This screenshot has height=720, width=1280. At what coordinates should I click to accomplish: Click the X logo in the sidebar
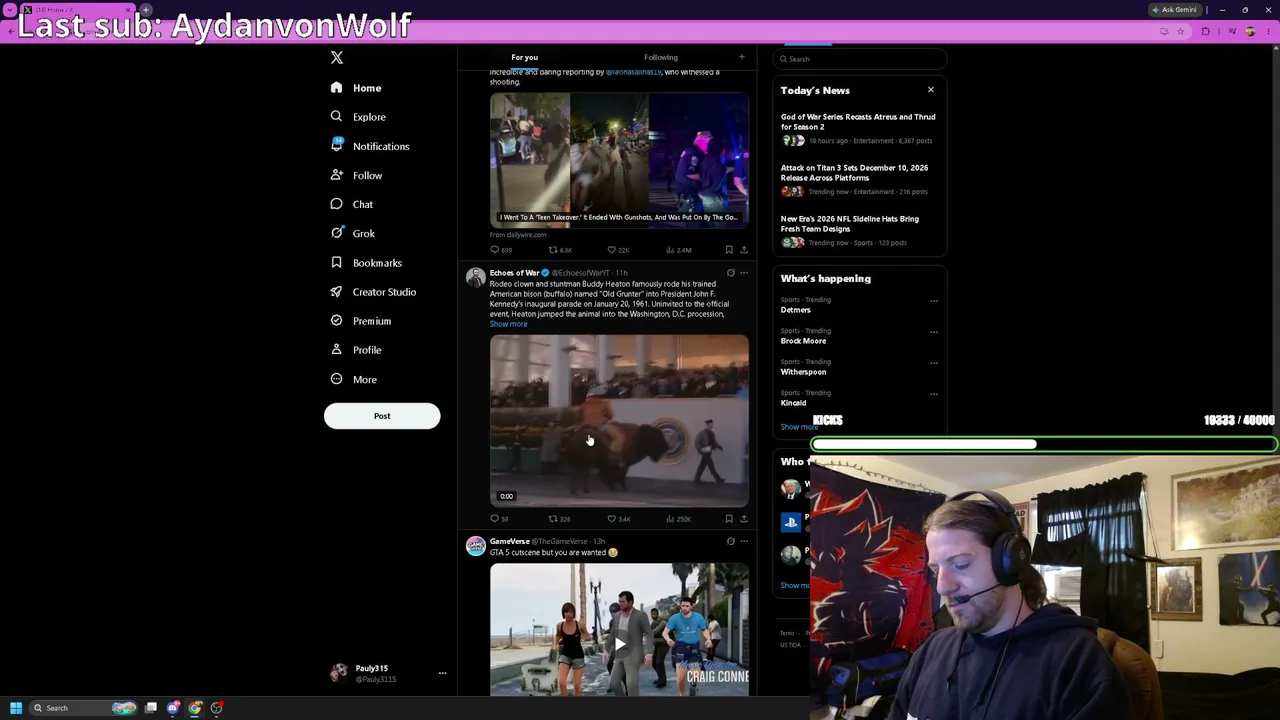point(337,58)
